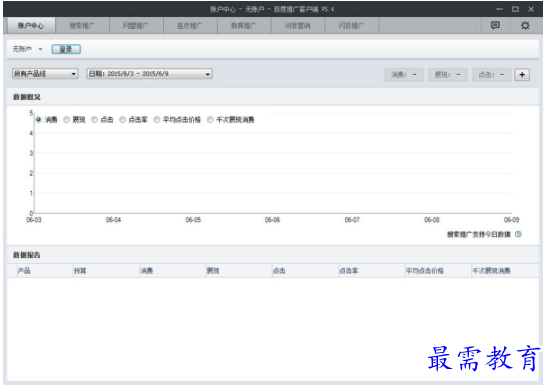
Task: Switch to the 账户中心 tab
Action: point(30,26)
